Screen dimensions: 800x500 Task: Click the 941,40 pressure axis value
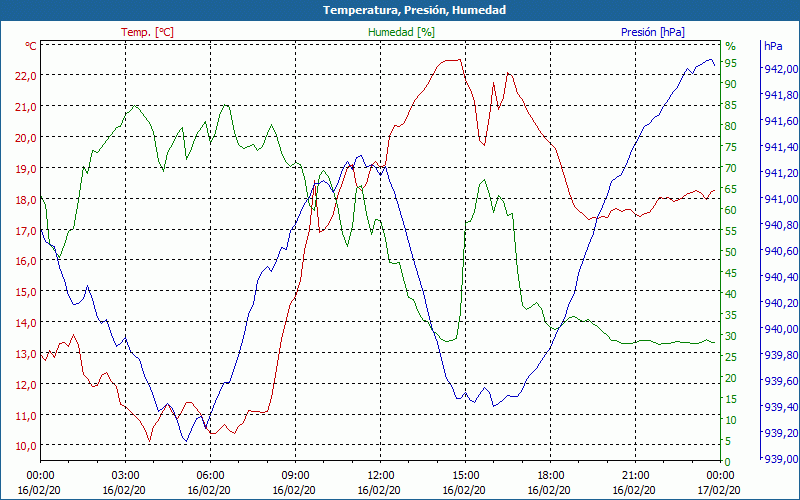click(x=782, y=147)
